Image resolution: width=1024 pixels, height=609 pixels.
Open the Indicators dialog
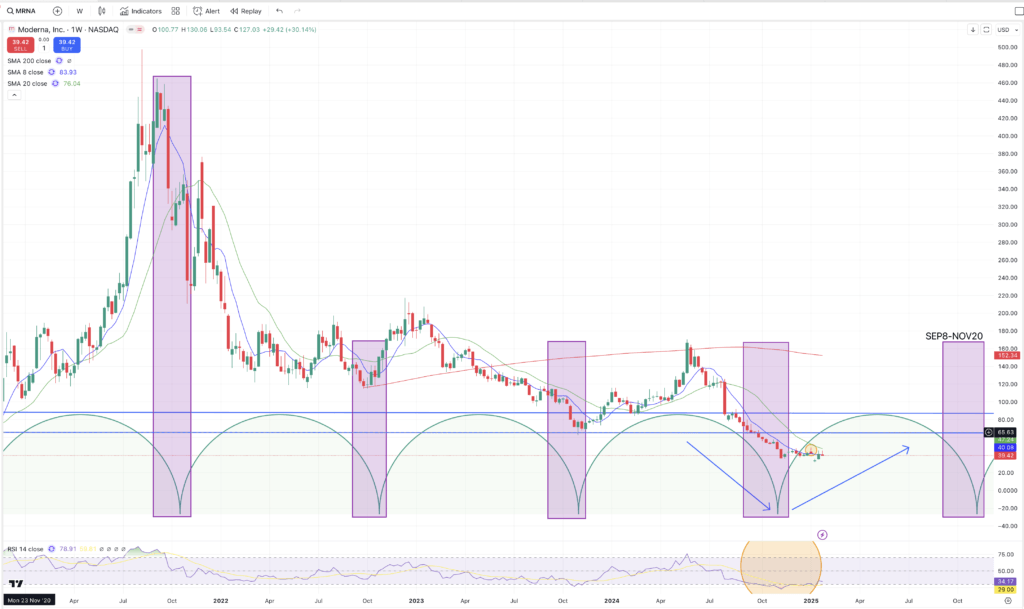pos(140,11)
